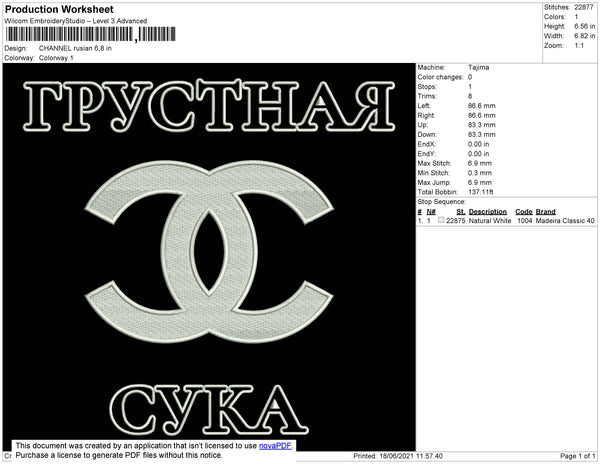Click the 'Code' column header

[x=524, y=212]
